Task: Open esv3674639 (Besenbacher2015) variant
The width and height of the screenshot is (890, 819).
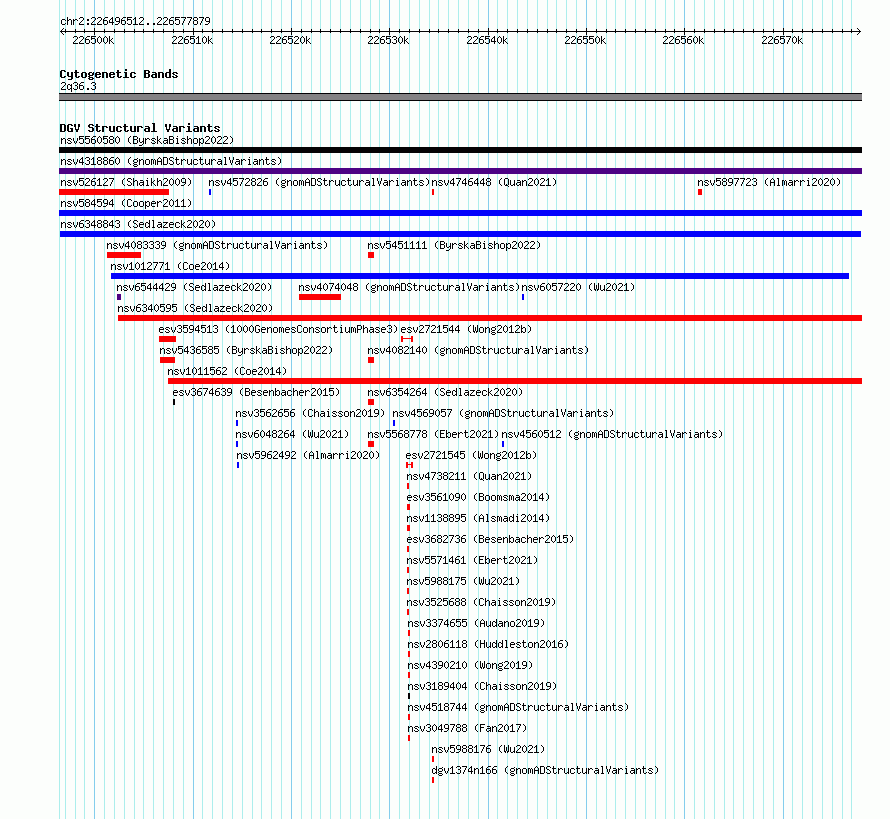Action: (x=256, y=392)
